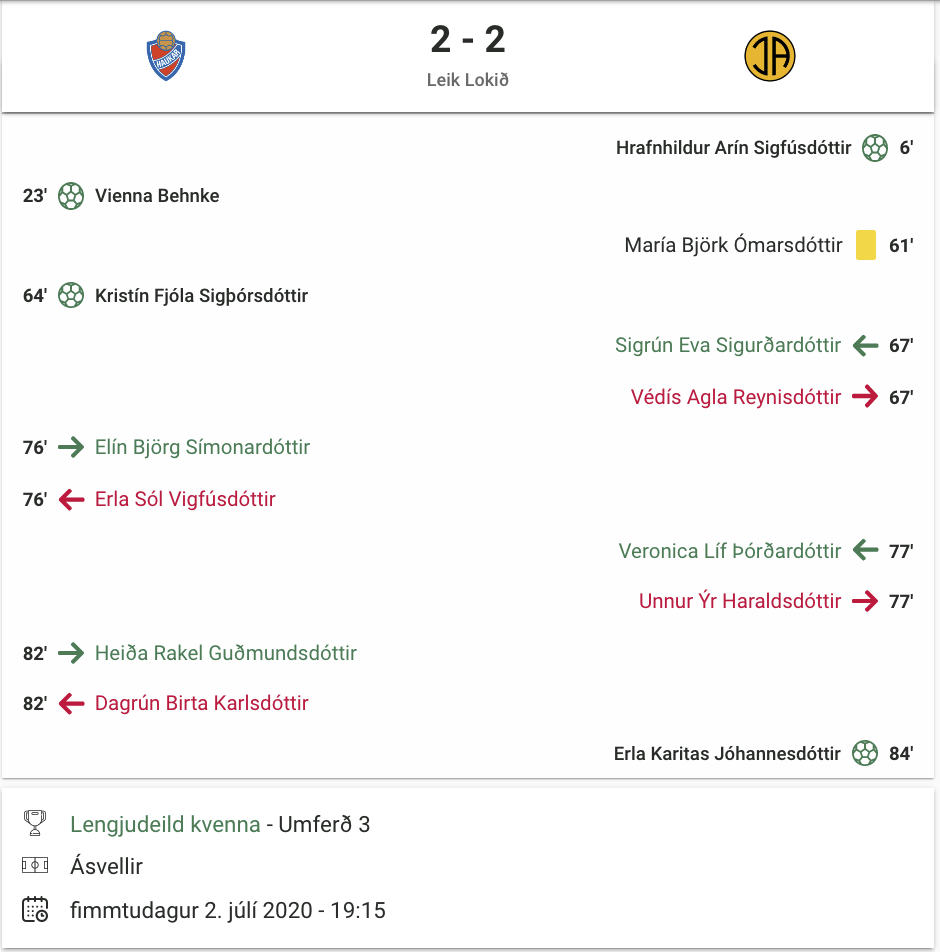Image resolution: width=940 pixels, height=952 pixels.
Task: Click the red arrow beside Dagrún Birta Karlsdóttir
Action: point(71,704)
